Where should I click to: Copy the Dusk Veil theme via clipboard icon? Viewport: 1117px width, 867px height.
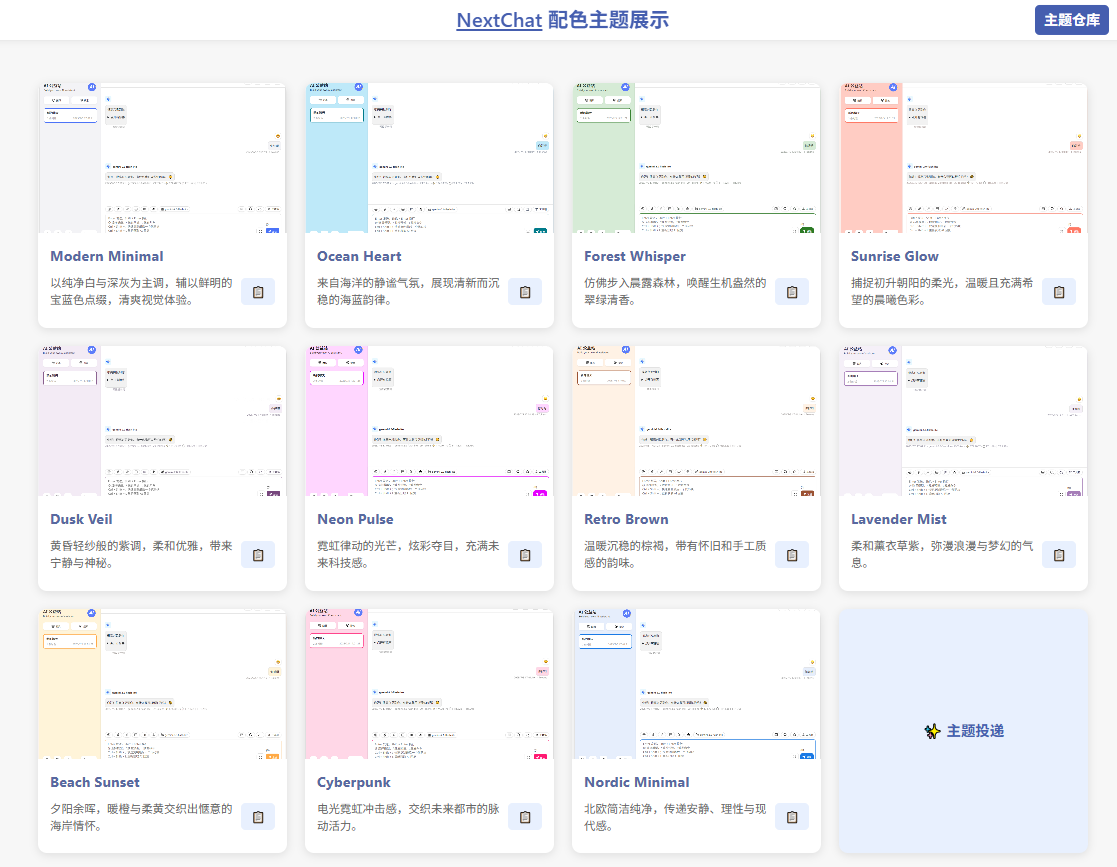coord(258,555)
